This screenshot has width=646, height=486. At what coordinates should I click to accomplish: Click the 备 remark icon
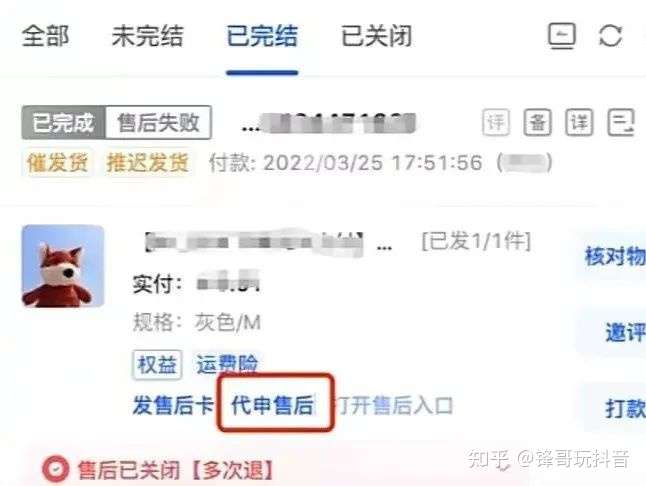coord(538,122)
